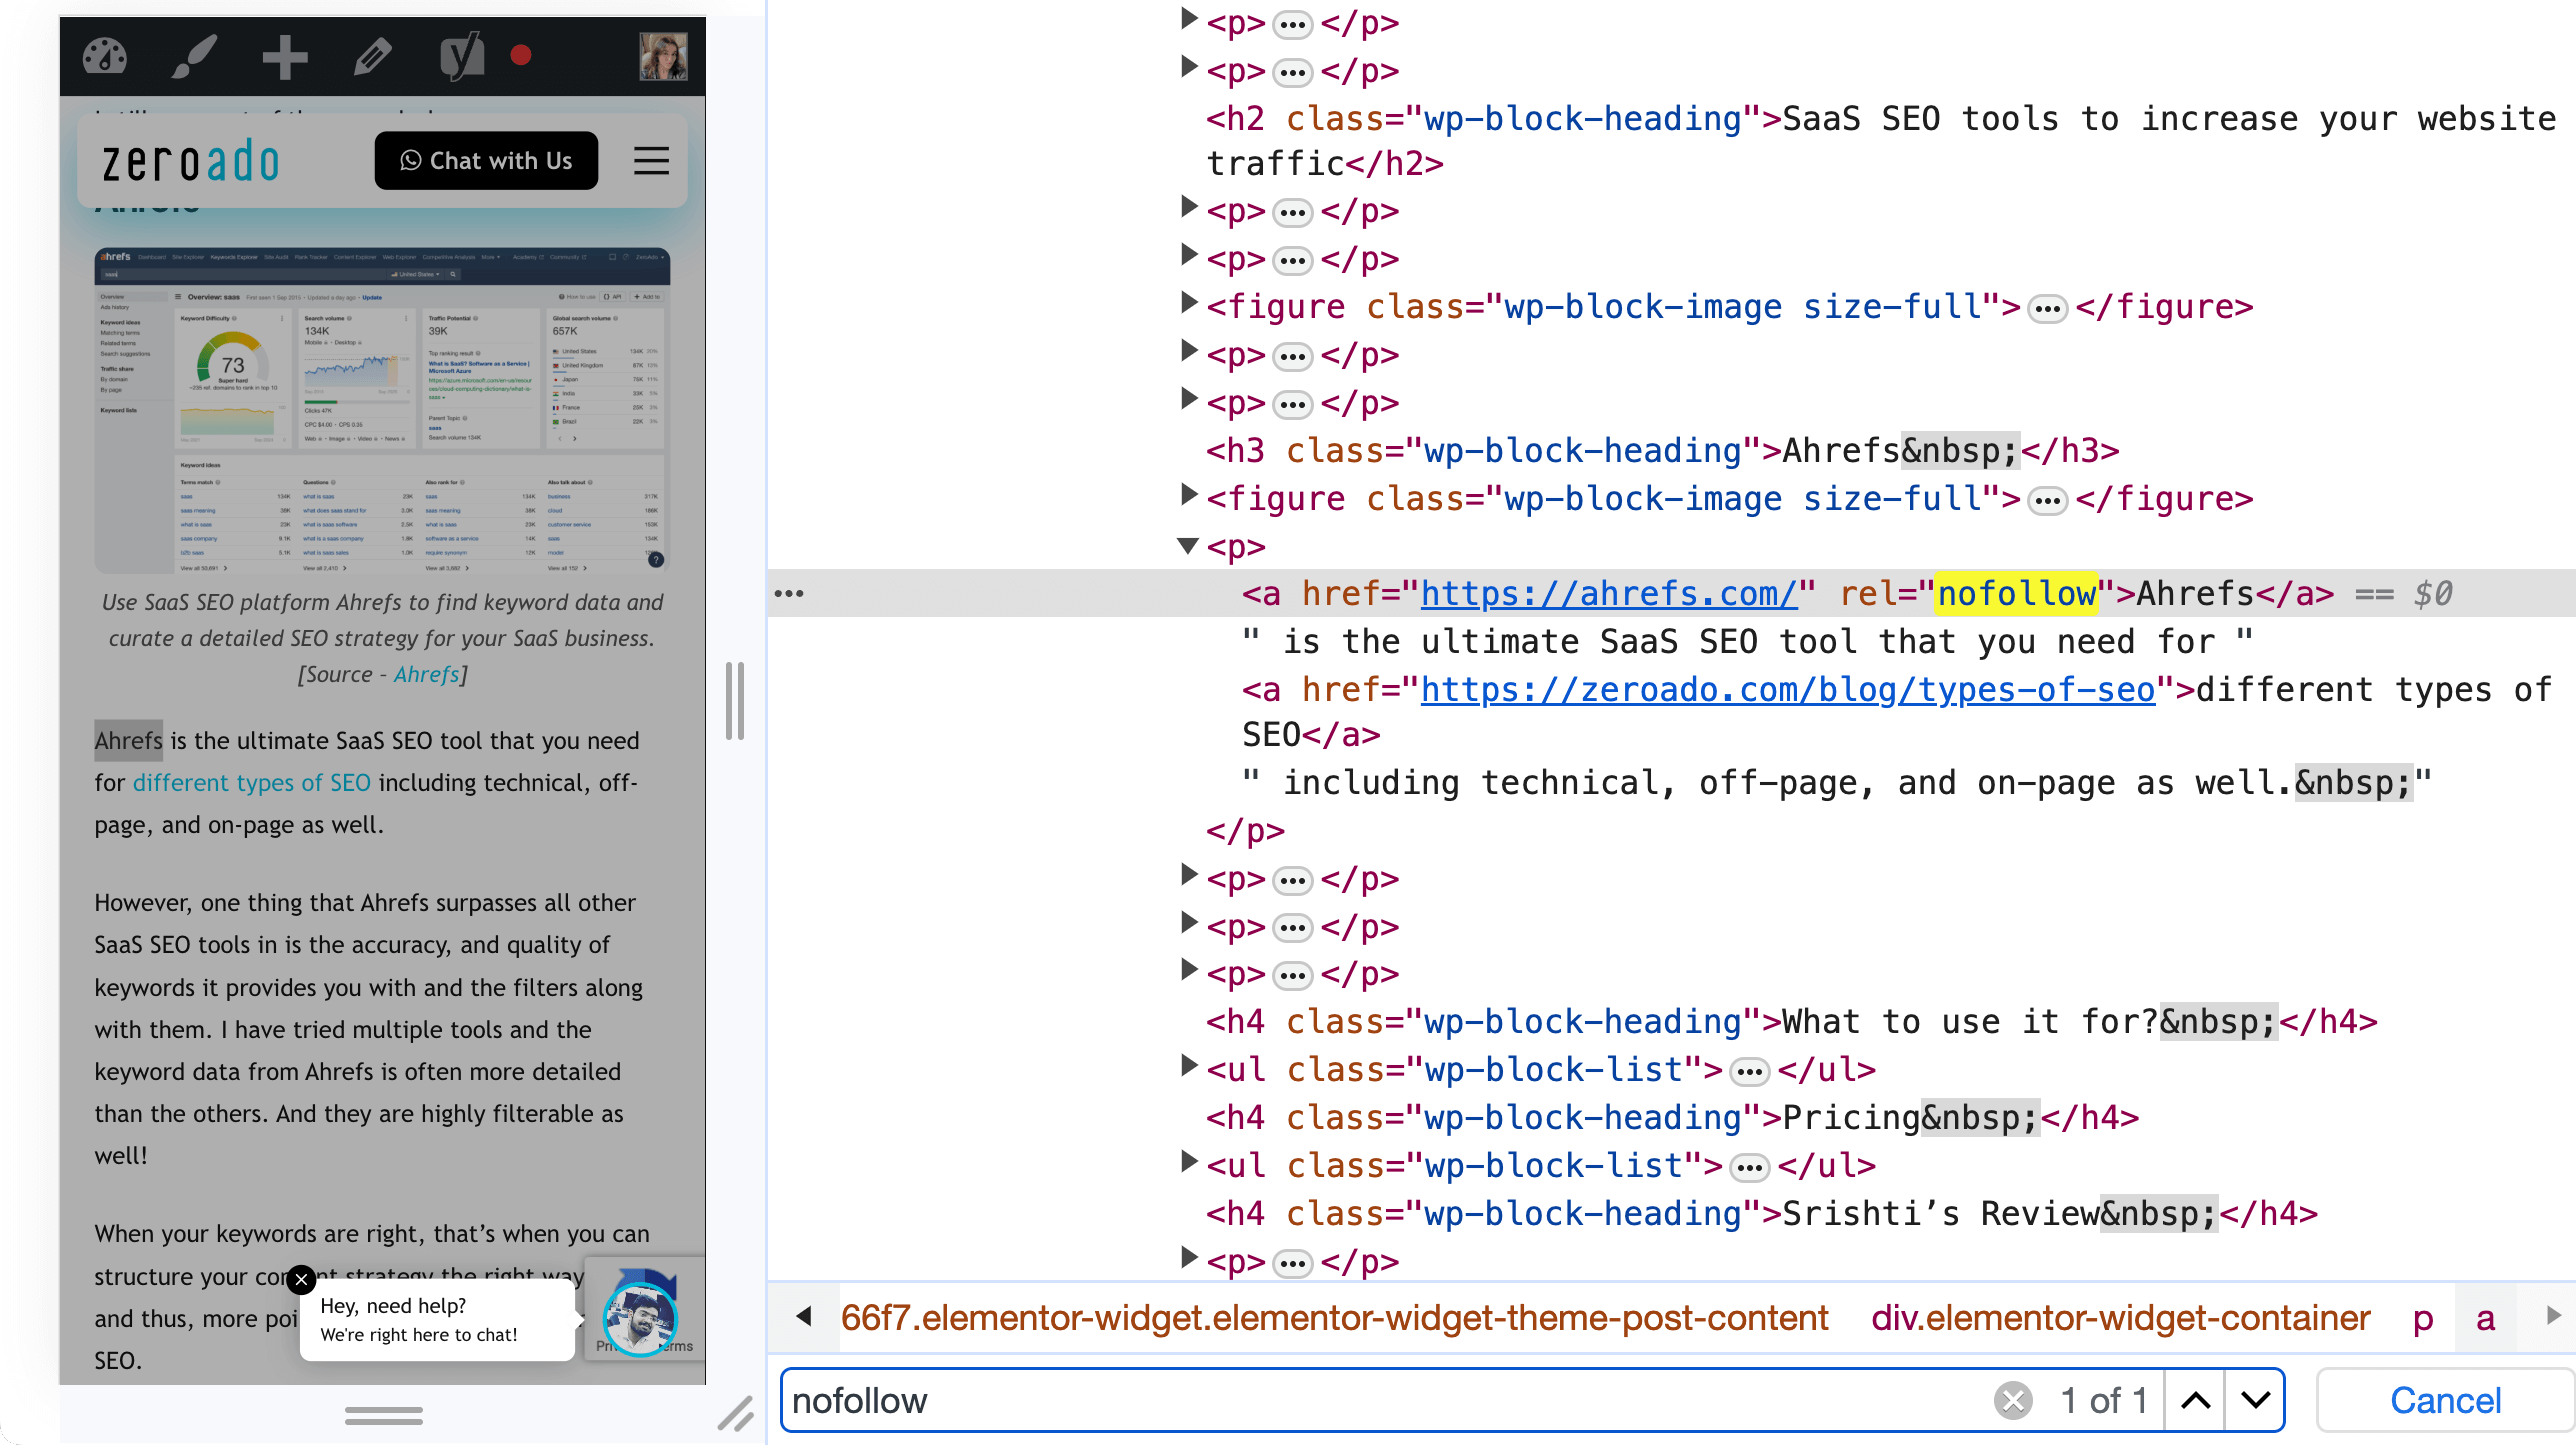Select the div.elementor-widget-container breadcrumb

click(x=2120, y=1317)
